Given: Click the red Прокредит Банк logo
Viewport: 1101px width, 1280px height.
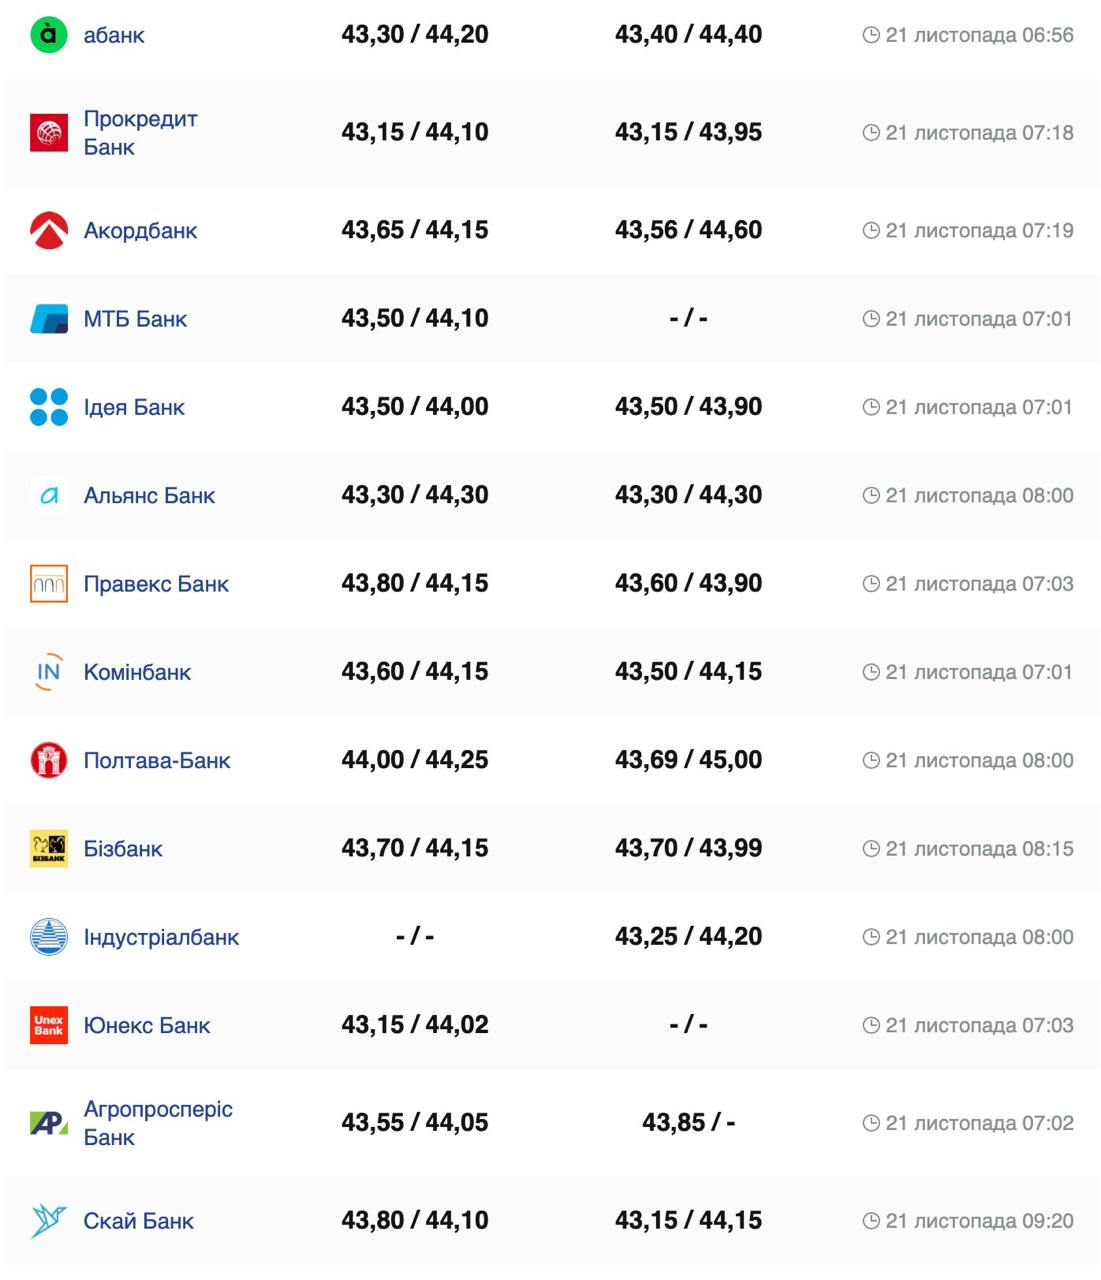Looking at the screenshot, I should (x=48, y=133).
